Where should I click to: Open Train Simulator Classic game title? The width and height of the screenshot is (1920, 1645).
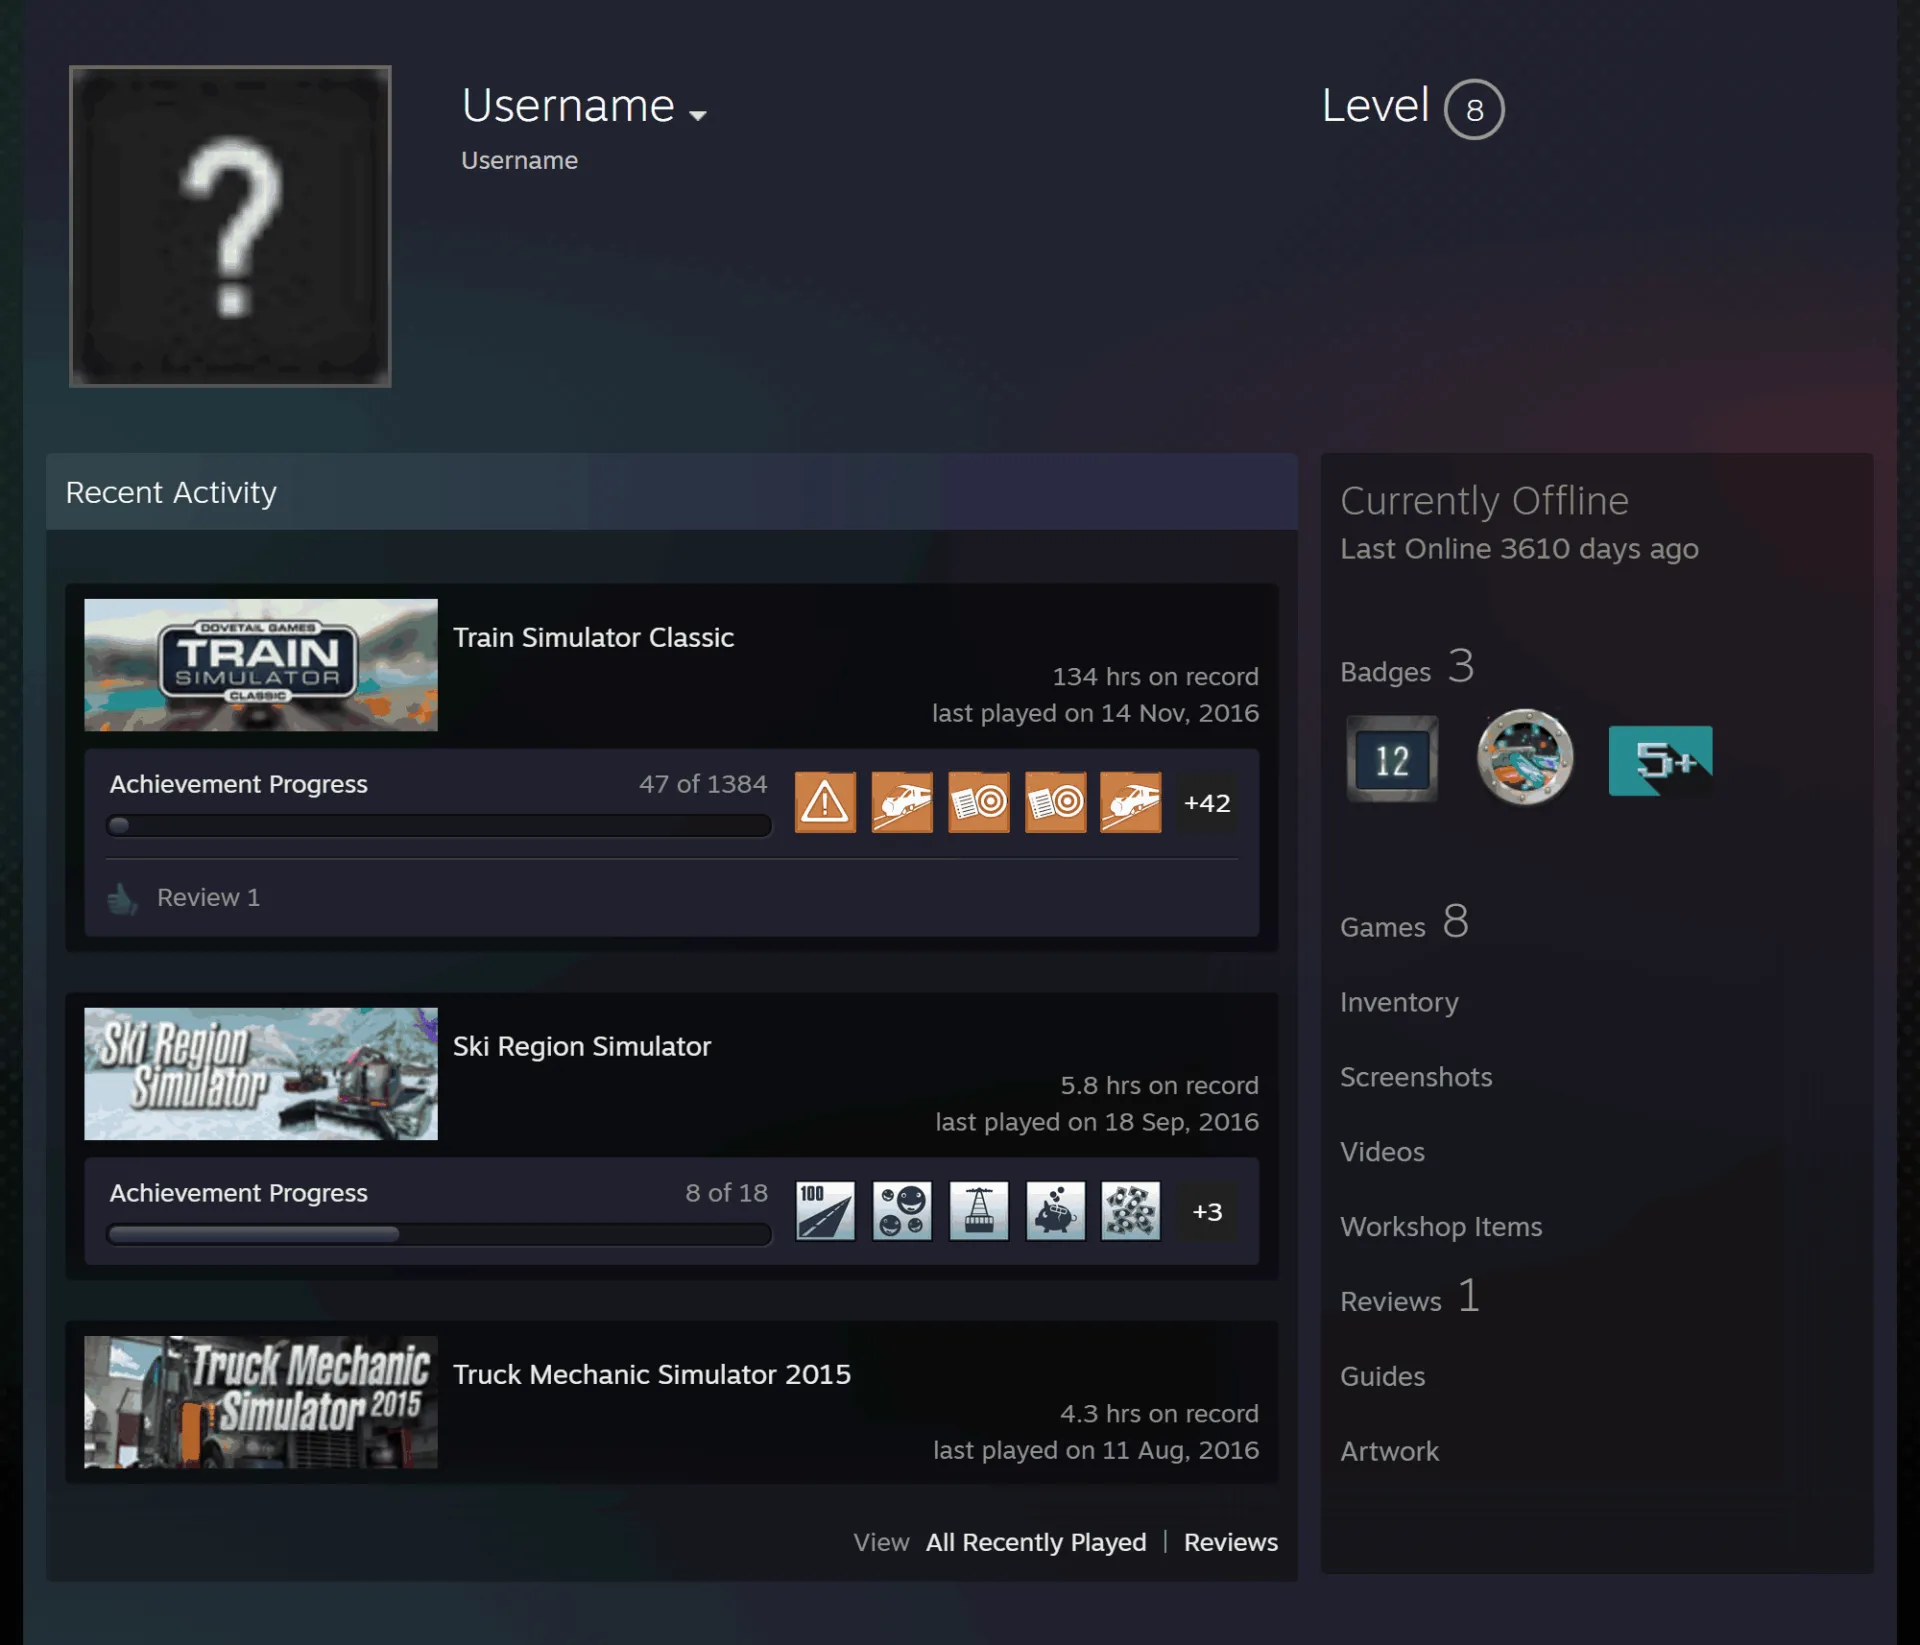(x=593, y=637)
